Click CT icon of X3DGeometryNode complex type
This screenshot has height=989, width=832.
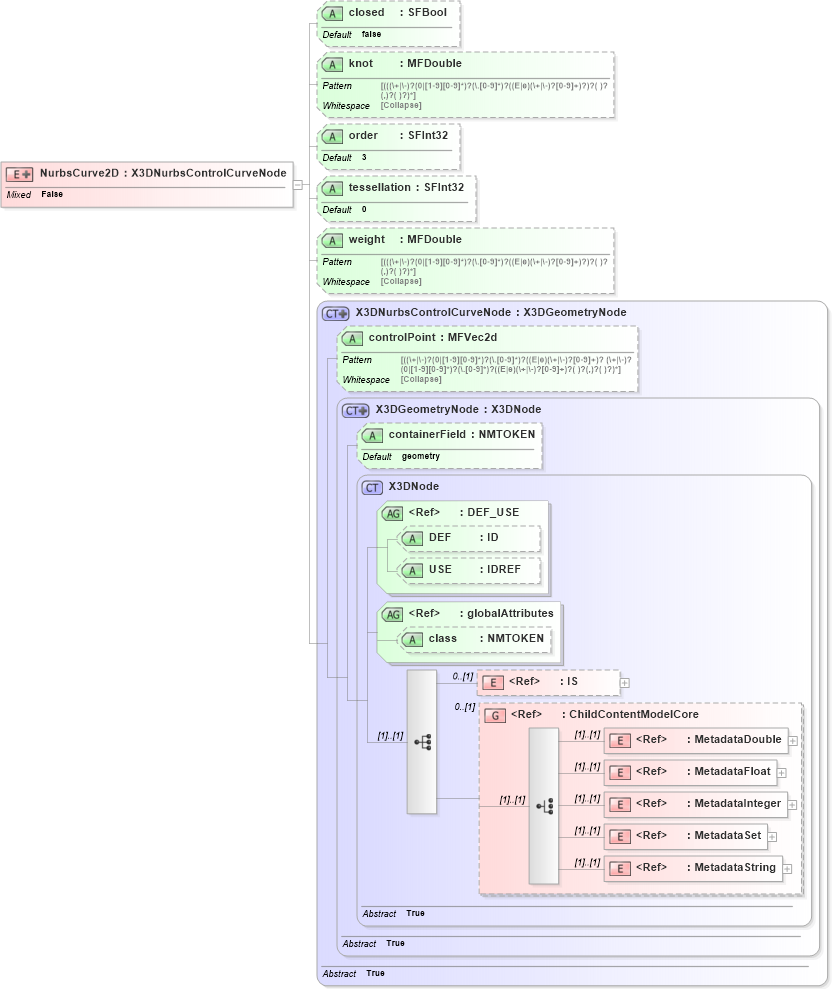(x=356, y=411)
